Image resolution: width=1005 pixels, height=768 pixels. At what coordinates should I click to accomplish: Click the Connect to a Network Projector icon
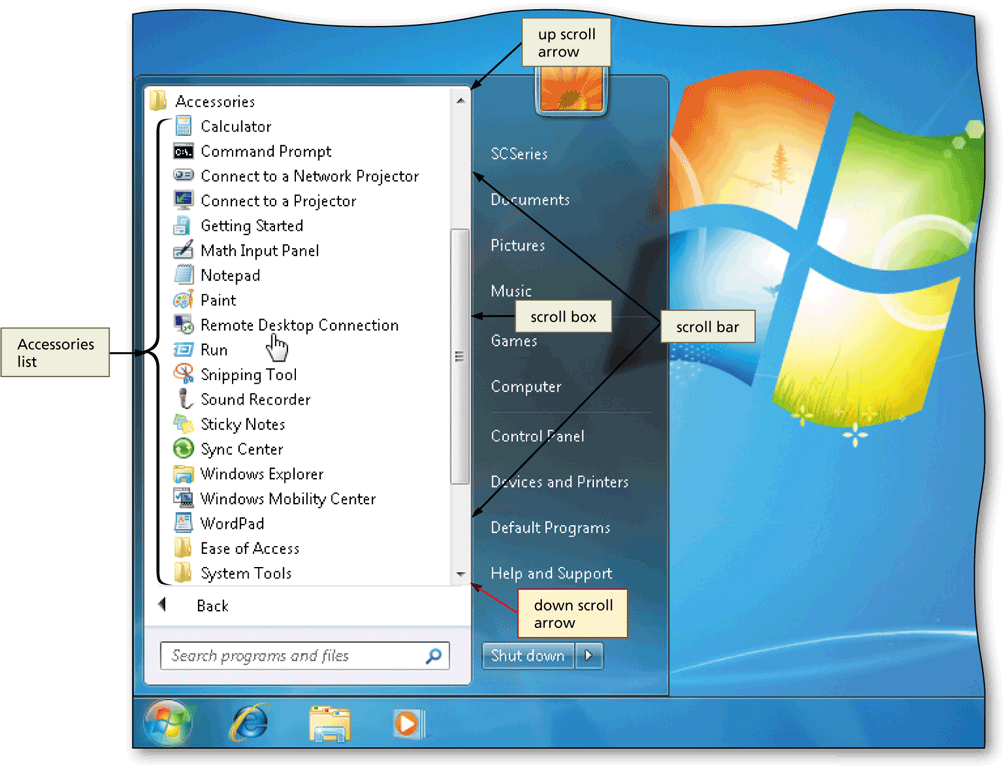click(183, 175)
